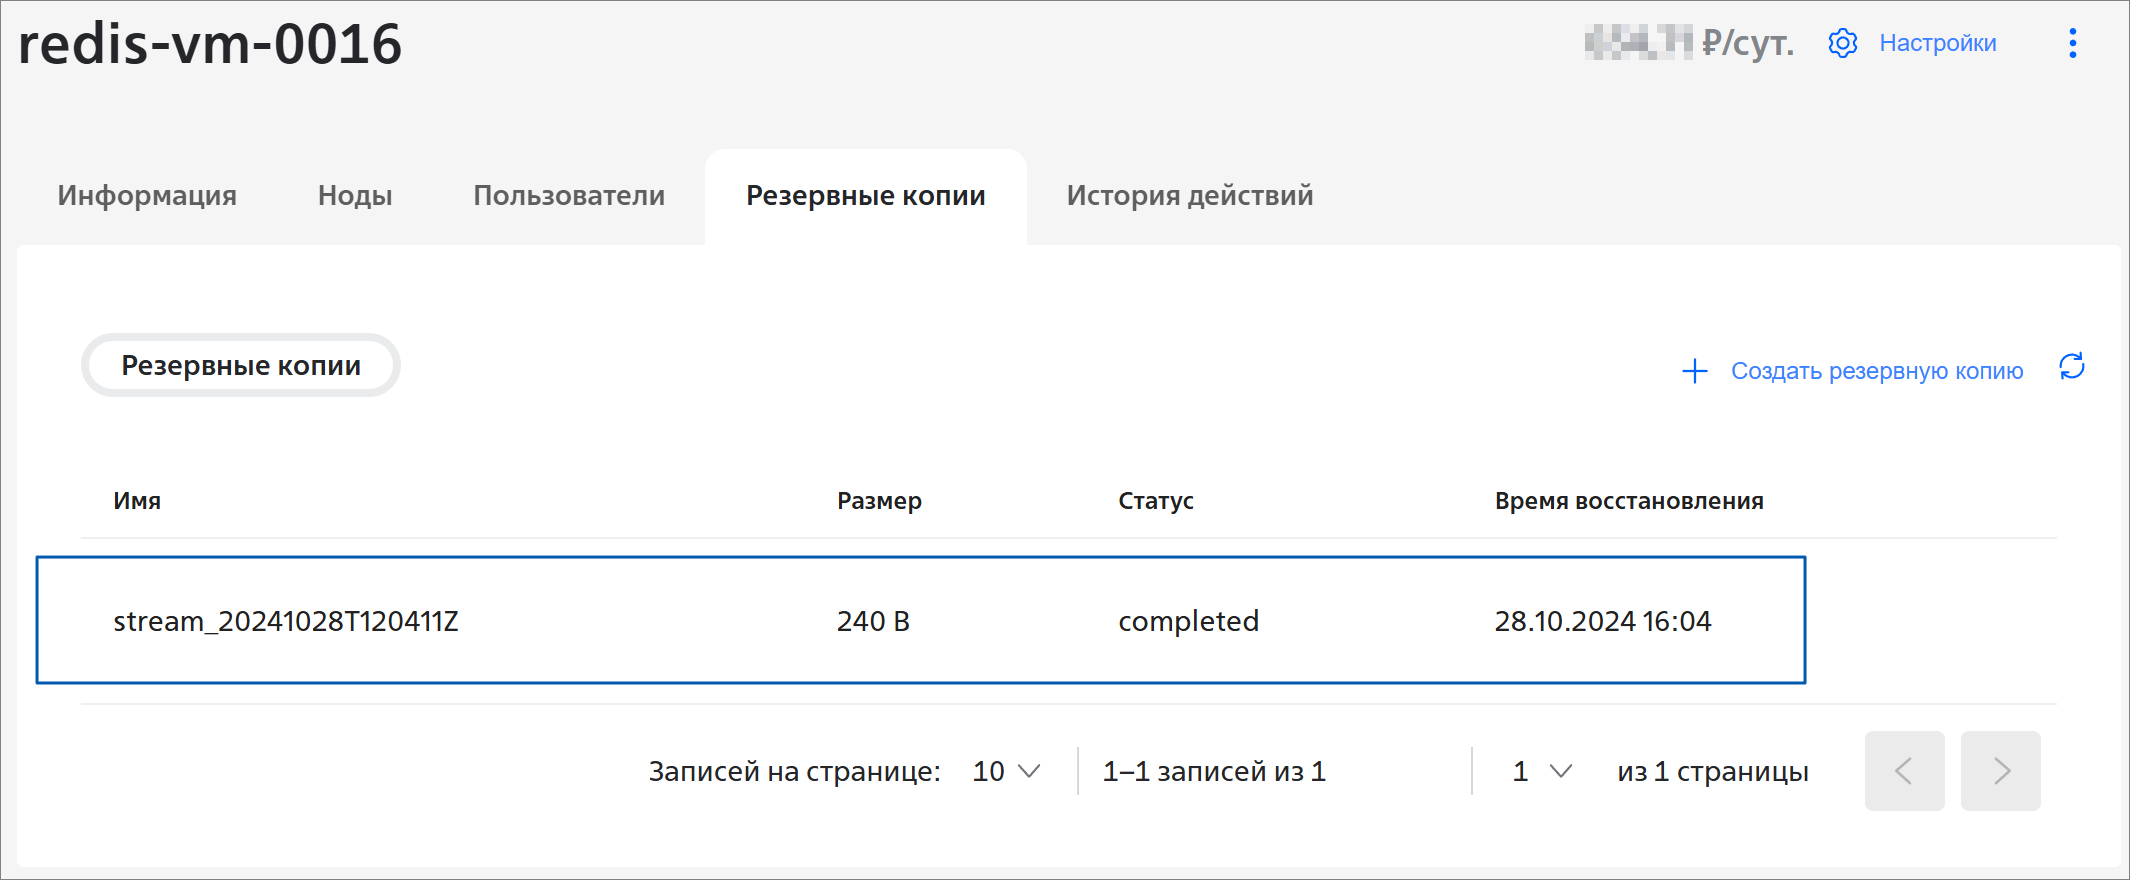The image size is (2130, 880).
Task: Select the Резервные копии tab
Action: [x=866, y=196]
